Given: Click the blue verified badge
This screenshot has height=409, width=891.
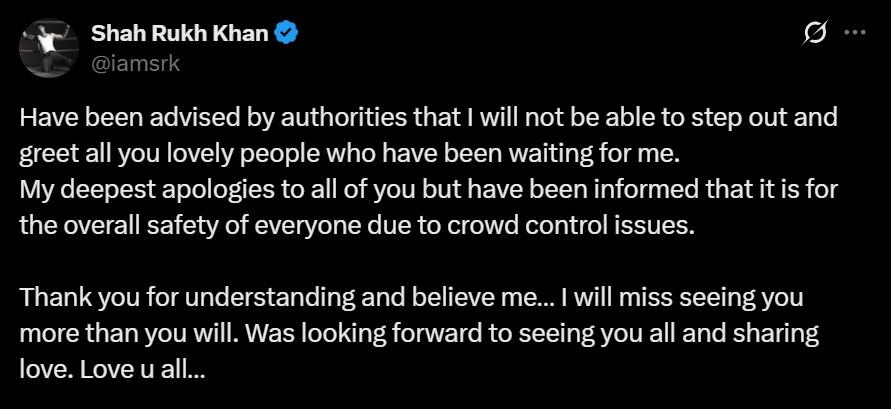Looking at the screenshot, I should click(289, 33).
